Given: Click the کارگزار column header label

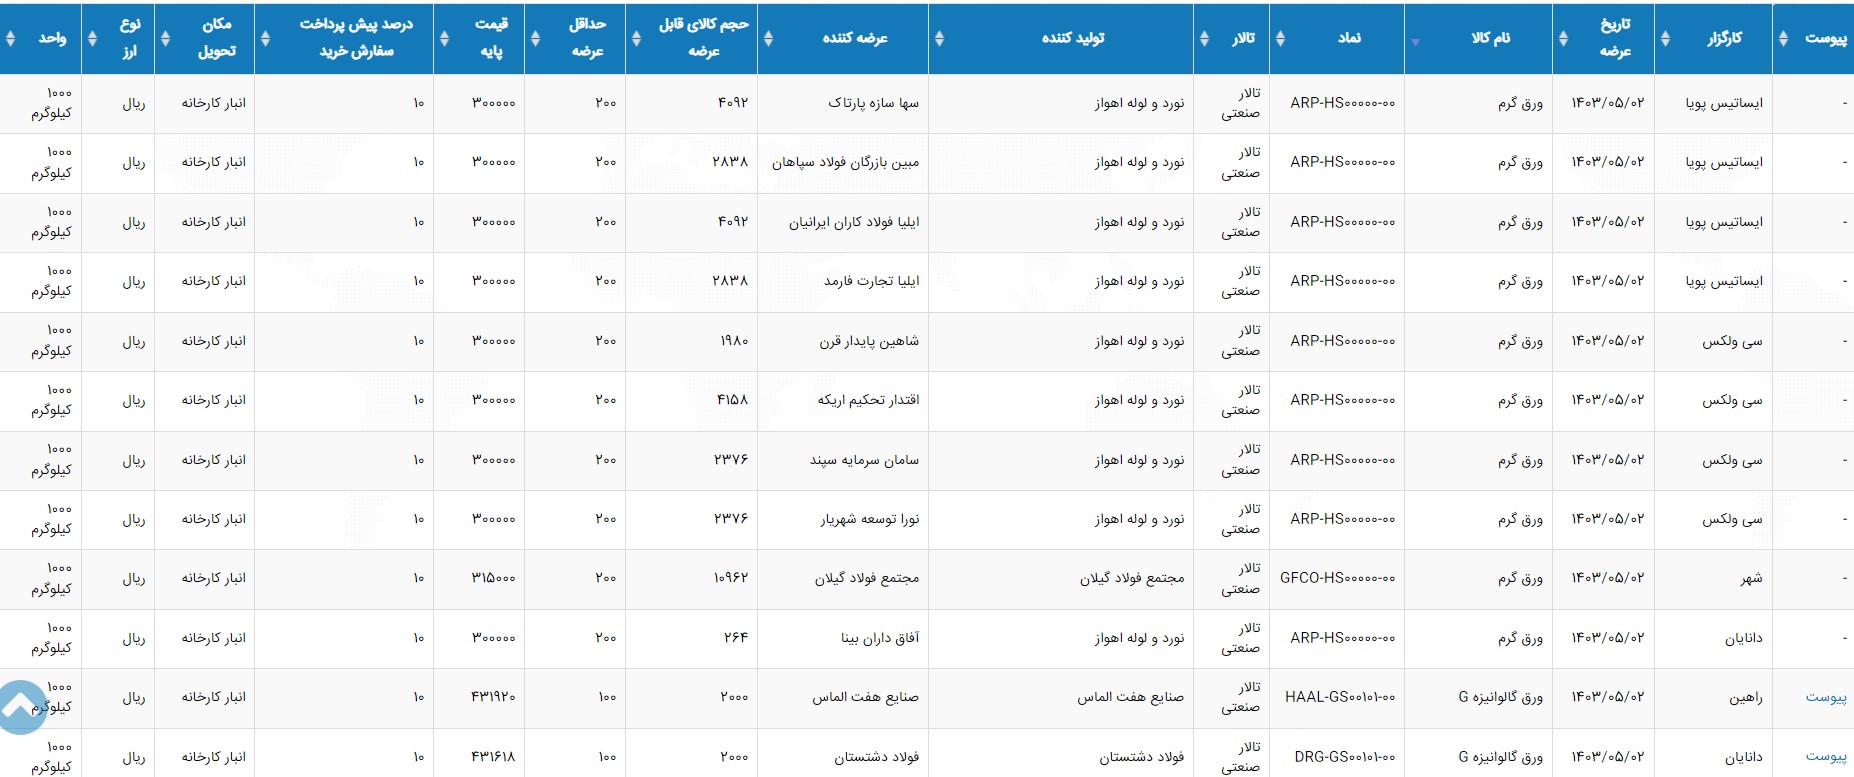Looking at the screenshot, I should pyautogui.click(x=1724, y=38).
